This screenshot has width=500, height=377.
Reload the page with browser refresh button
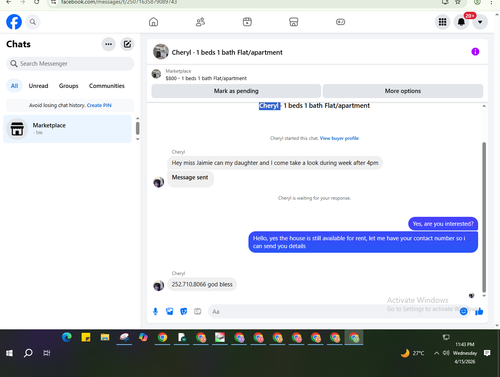[37, 2]
